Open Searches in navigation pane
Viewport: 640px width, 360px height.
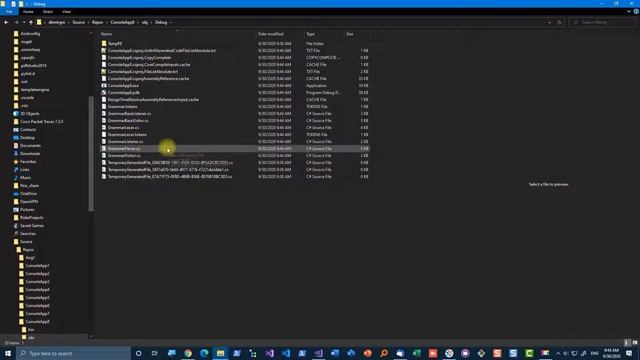28,233
